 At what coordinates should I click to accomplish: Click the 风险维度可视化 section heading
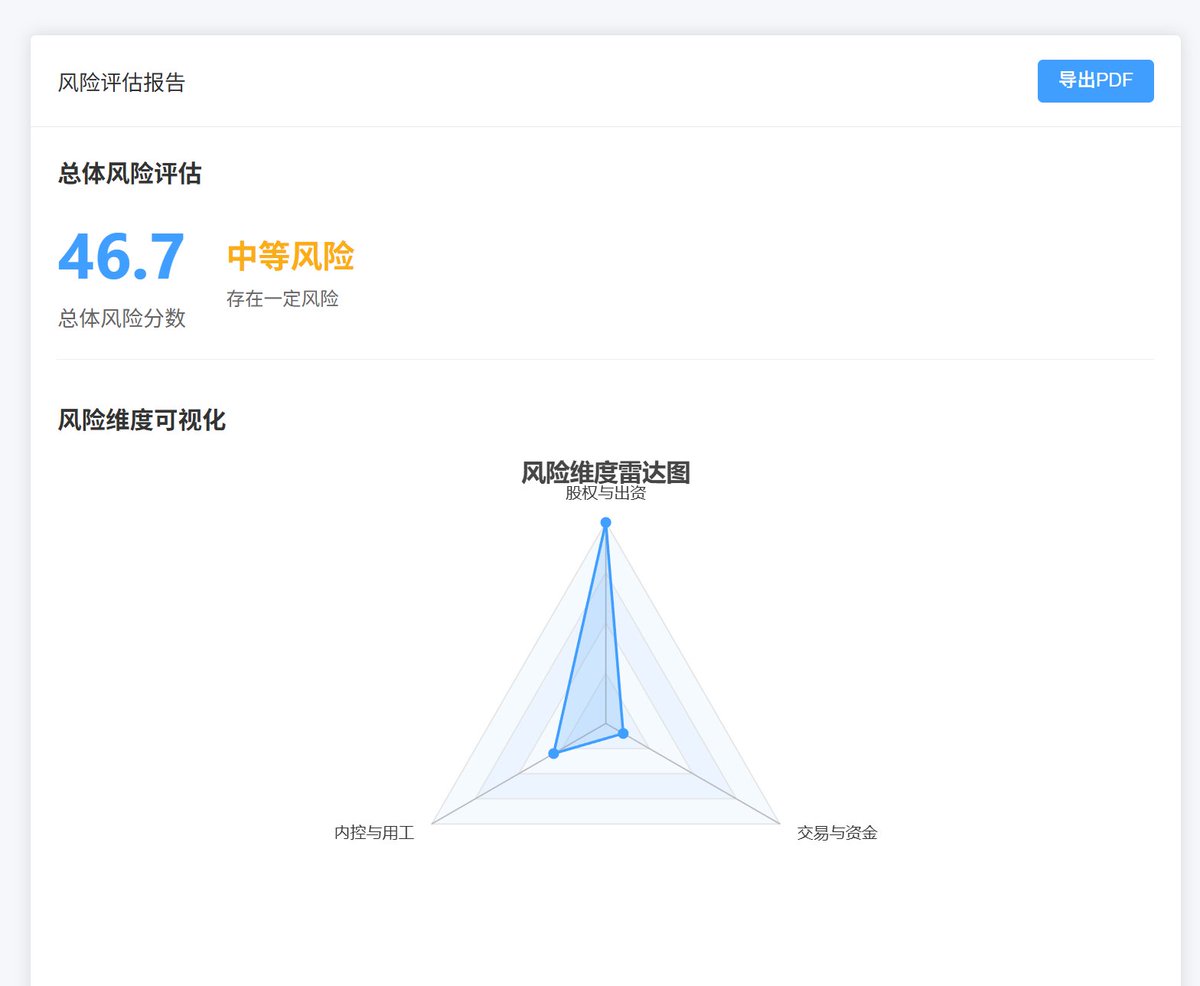142,421
